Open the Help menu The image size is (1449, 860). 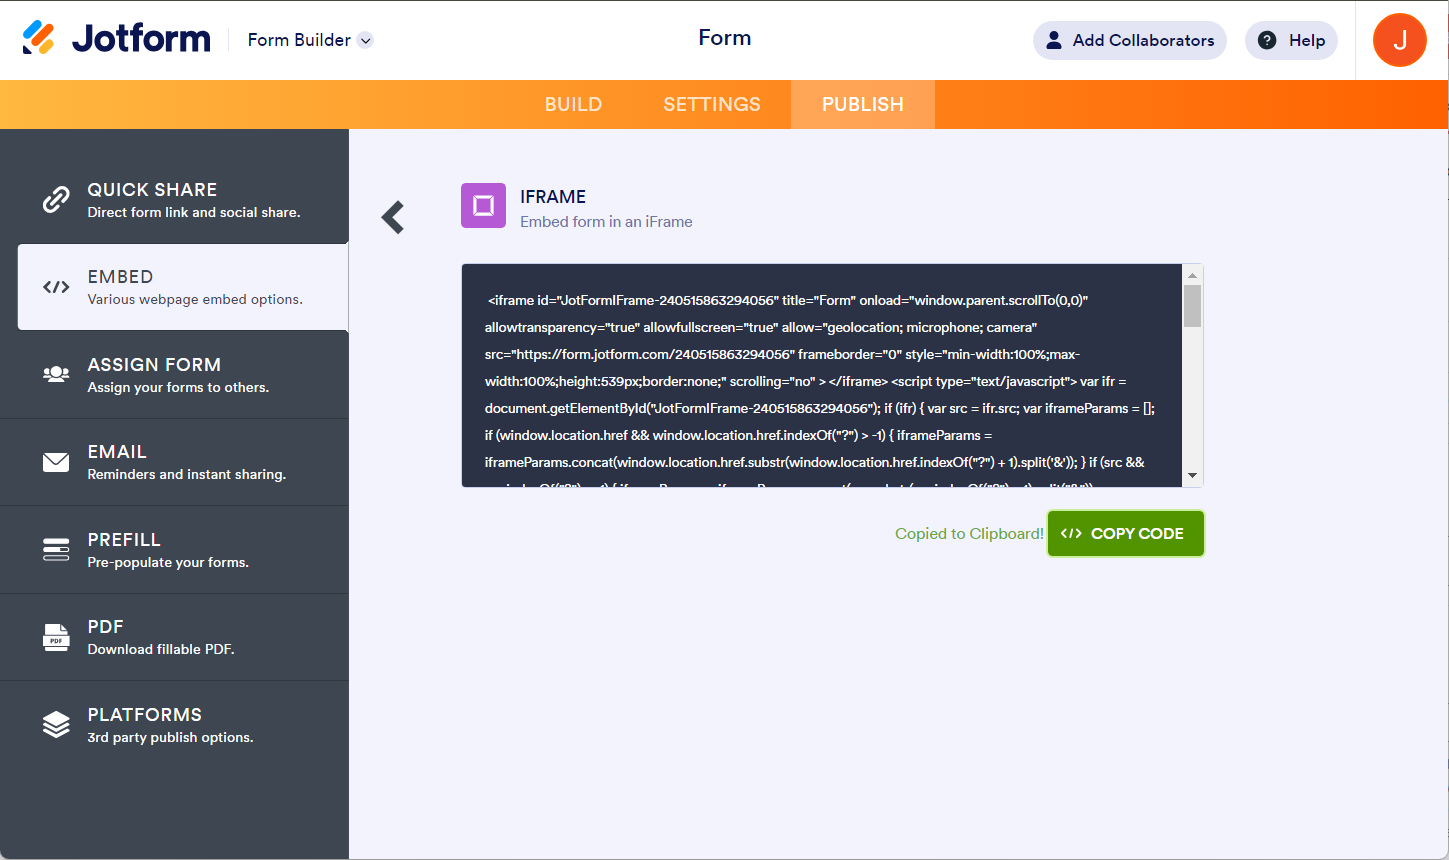[x=1290, y=40]
